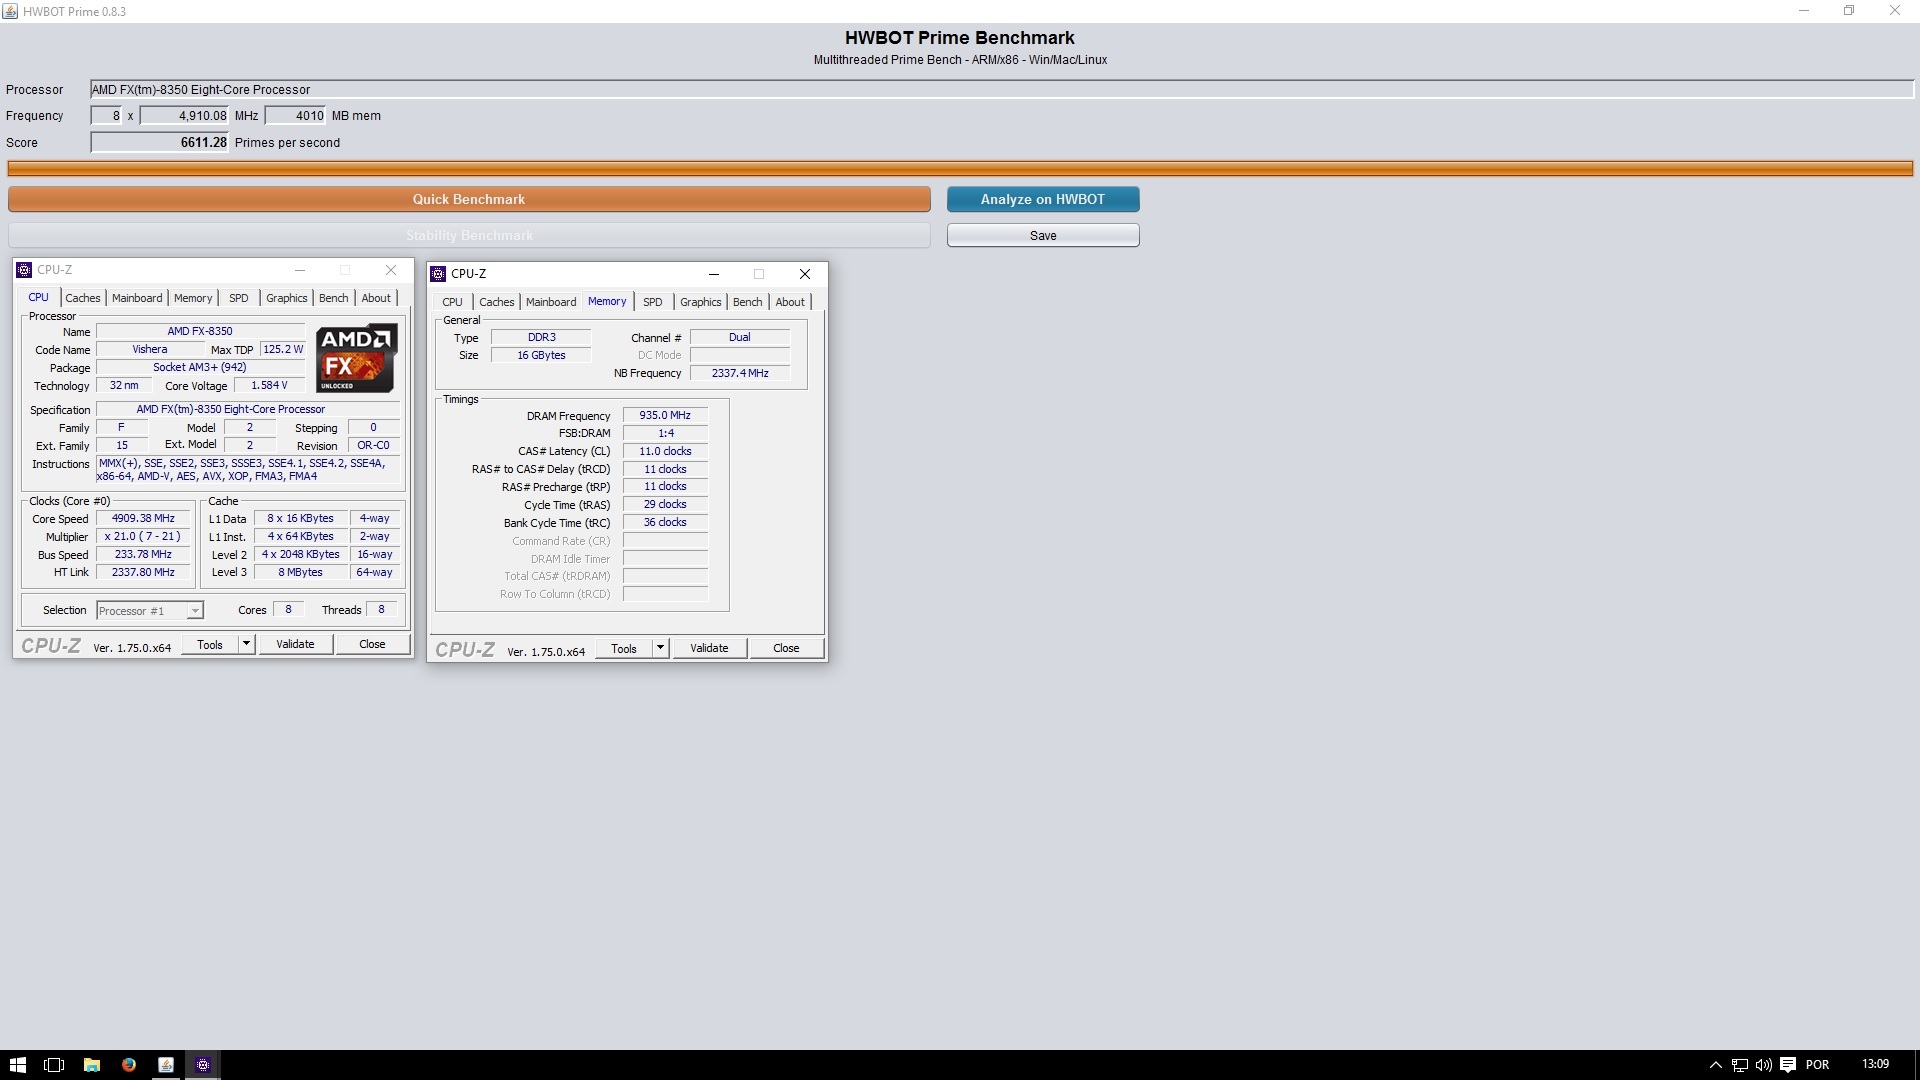Show hidden system tray icons
Image resolution: width=1920 pixels, height=1080 pixels.
(1715, 1065)
